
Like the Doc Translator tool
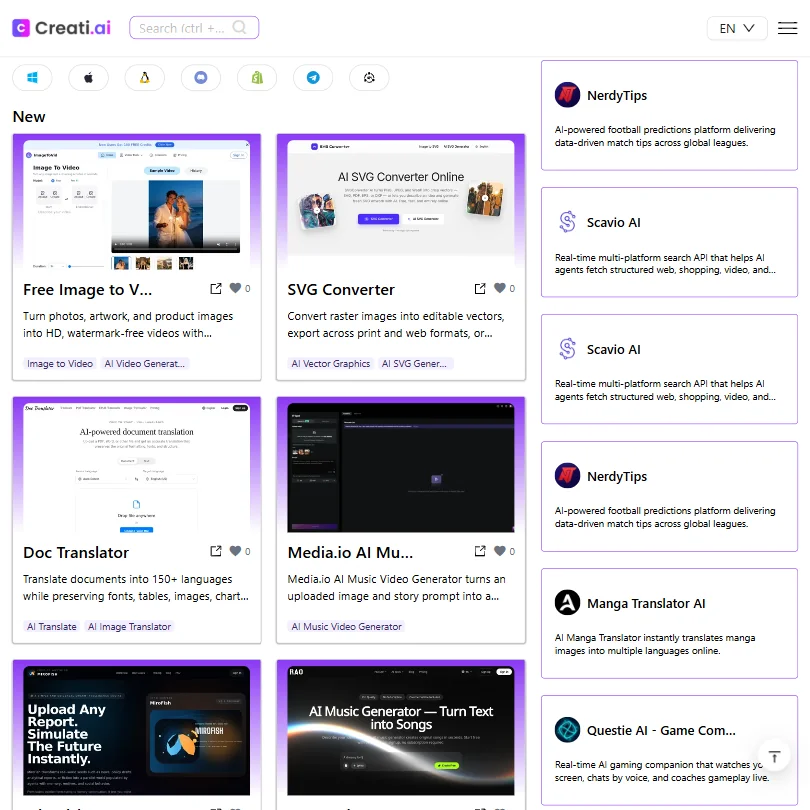[x=236, y=551]
